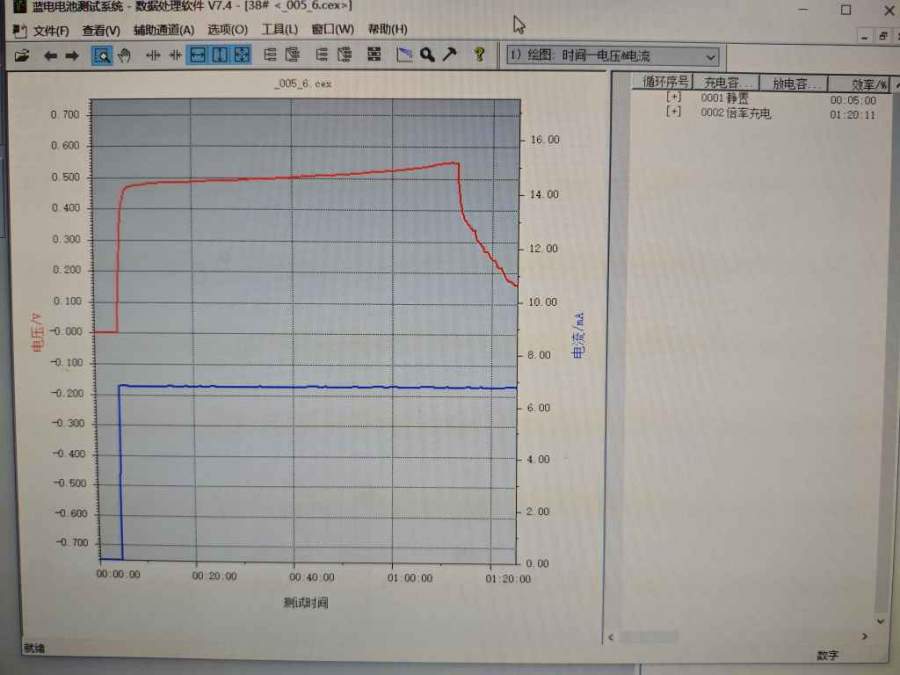Toggle the horizontal split layout button
This screenshot has height=675, width=900.
click(197, 55)
